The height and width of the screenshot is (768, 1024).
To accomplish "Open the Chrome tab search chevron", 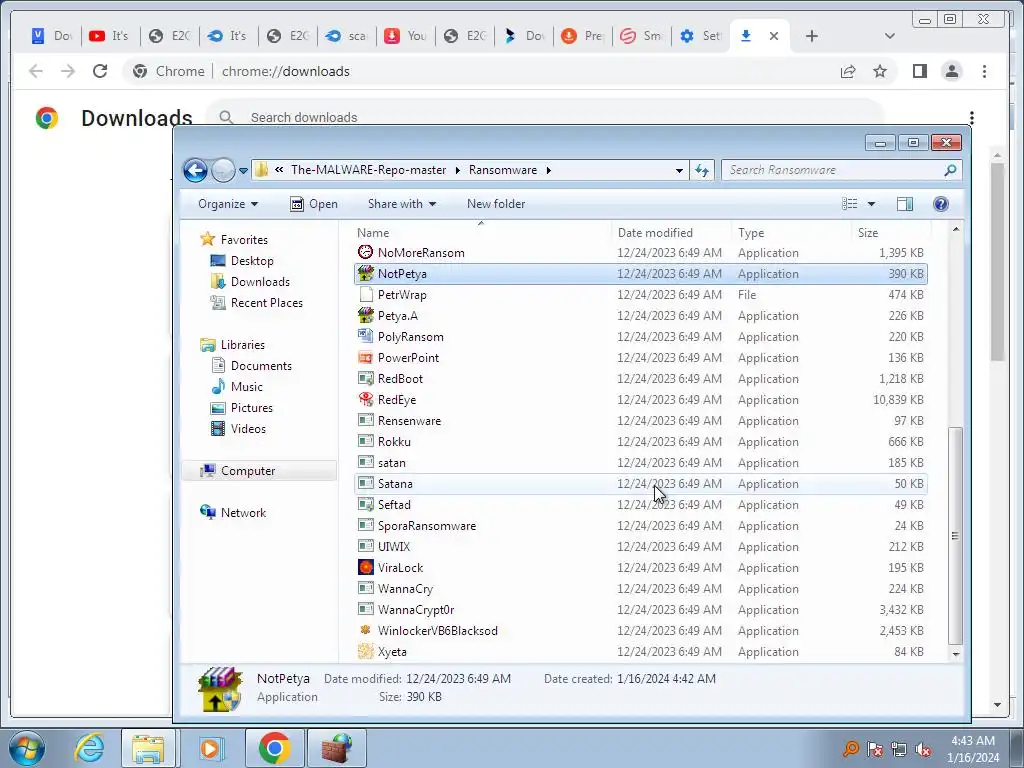I will [889, 36].
